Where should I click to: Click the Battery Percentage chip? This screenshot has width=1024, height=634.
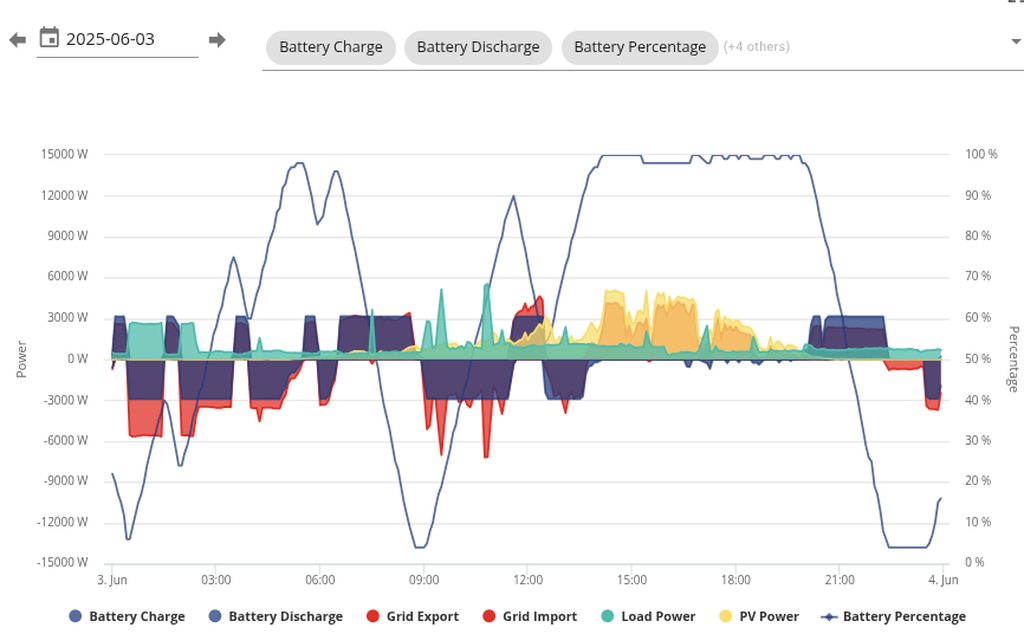[x=639, y=47]
